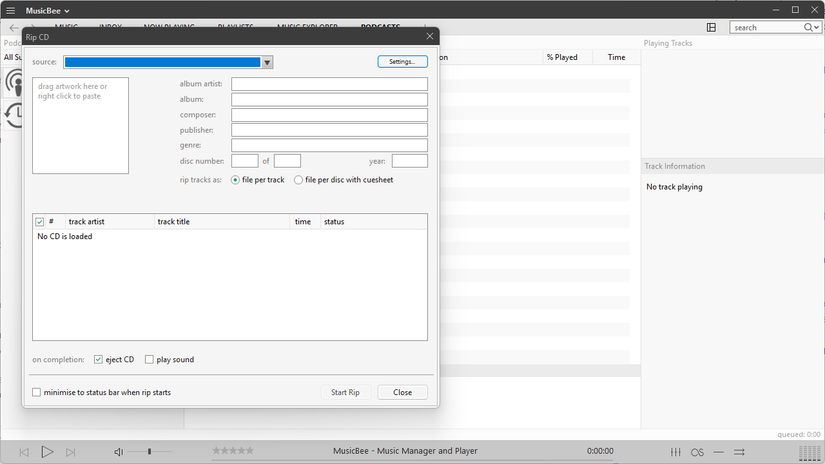Focus the disc total field after 'of'
Screen dimensions: 825x464
coord(287,161)
